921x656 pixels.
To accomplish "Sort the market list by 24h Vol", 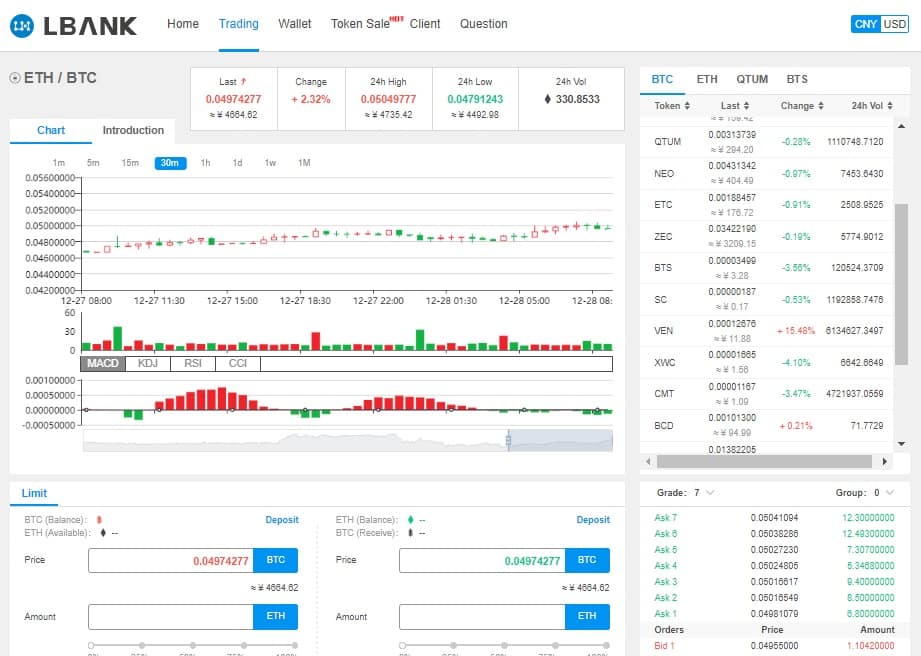I will point(872,106).
